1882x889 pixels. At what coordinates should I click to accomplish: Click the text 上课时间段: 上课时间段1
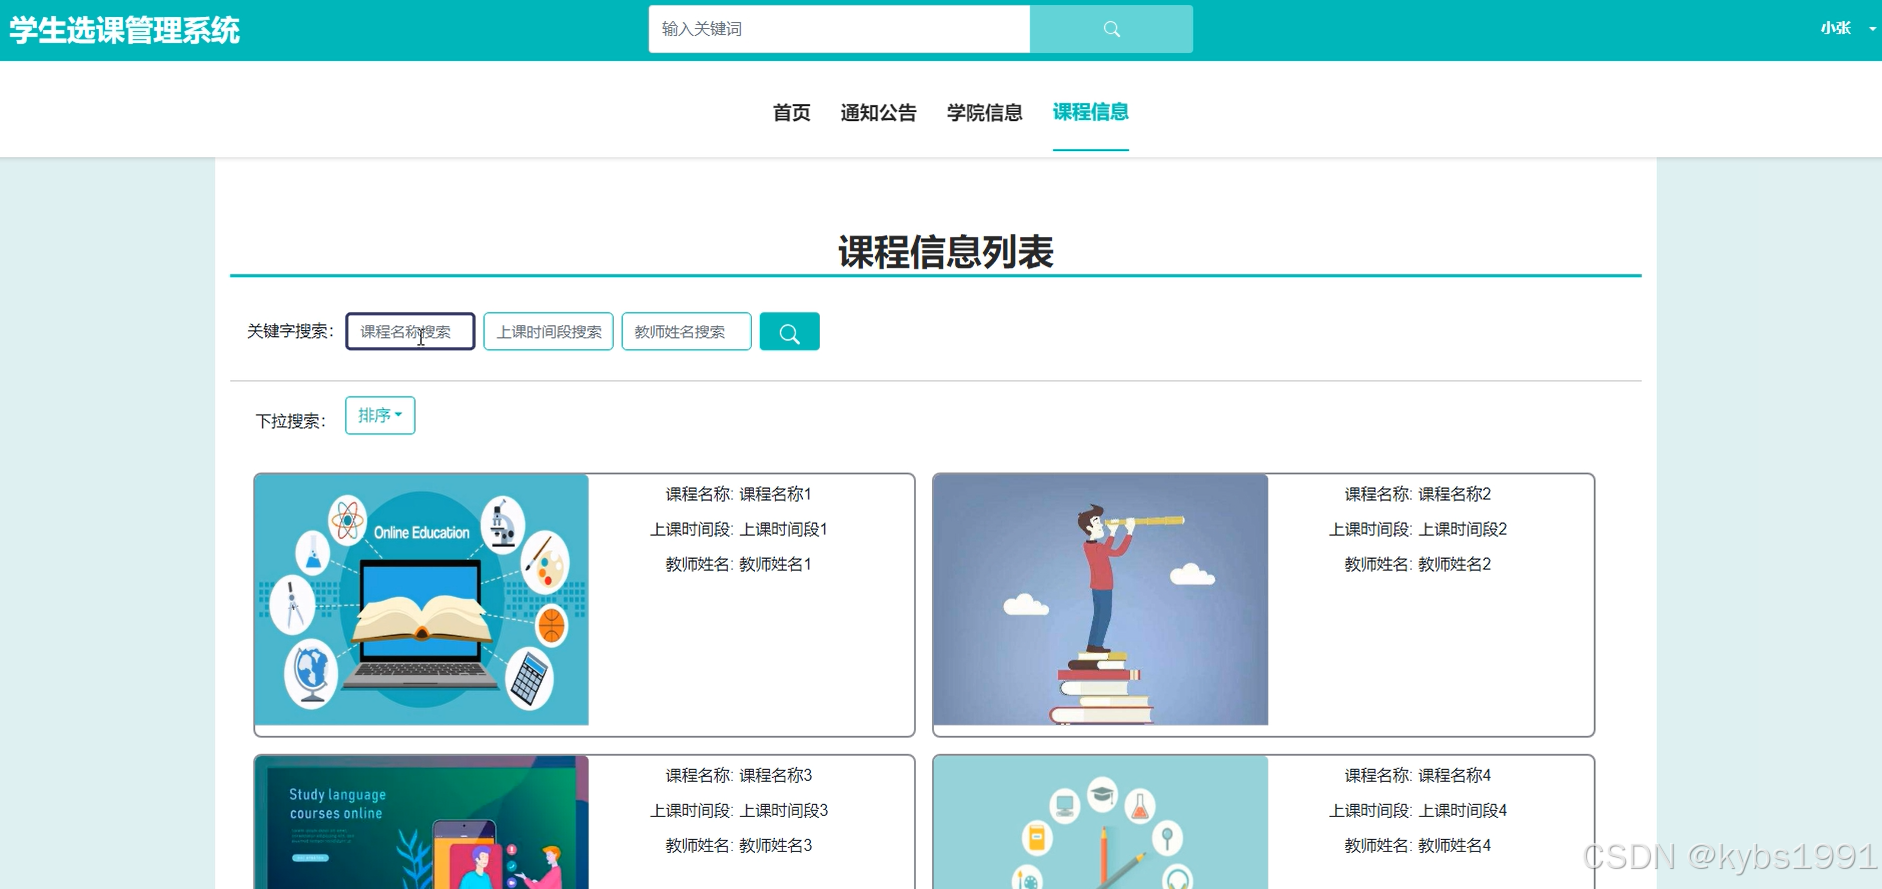739,529
